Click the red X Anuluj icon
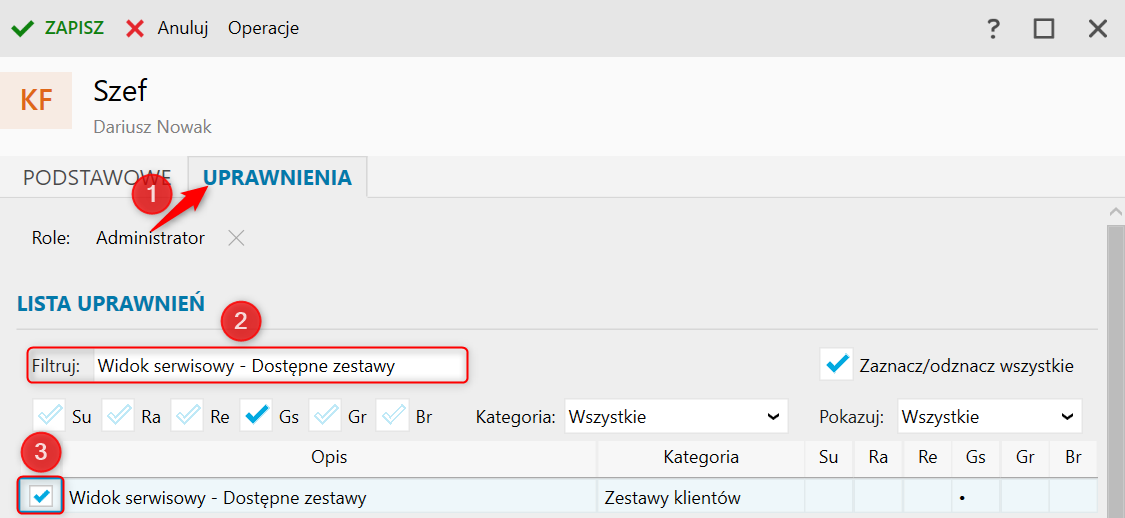The height and width of the screenshot is (518, 1125). click(x=135, y=29)
